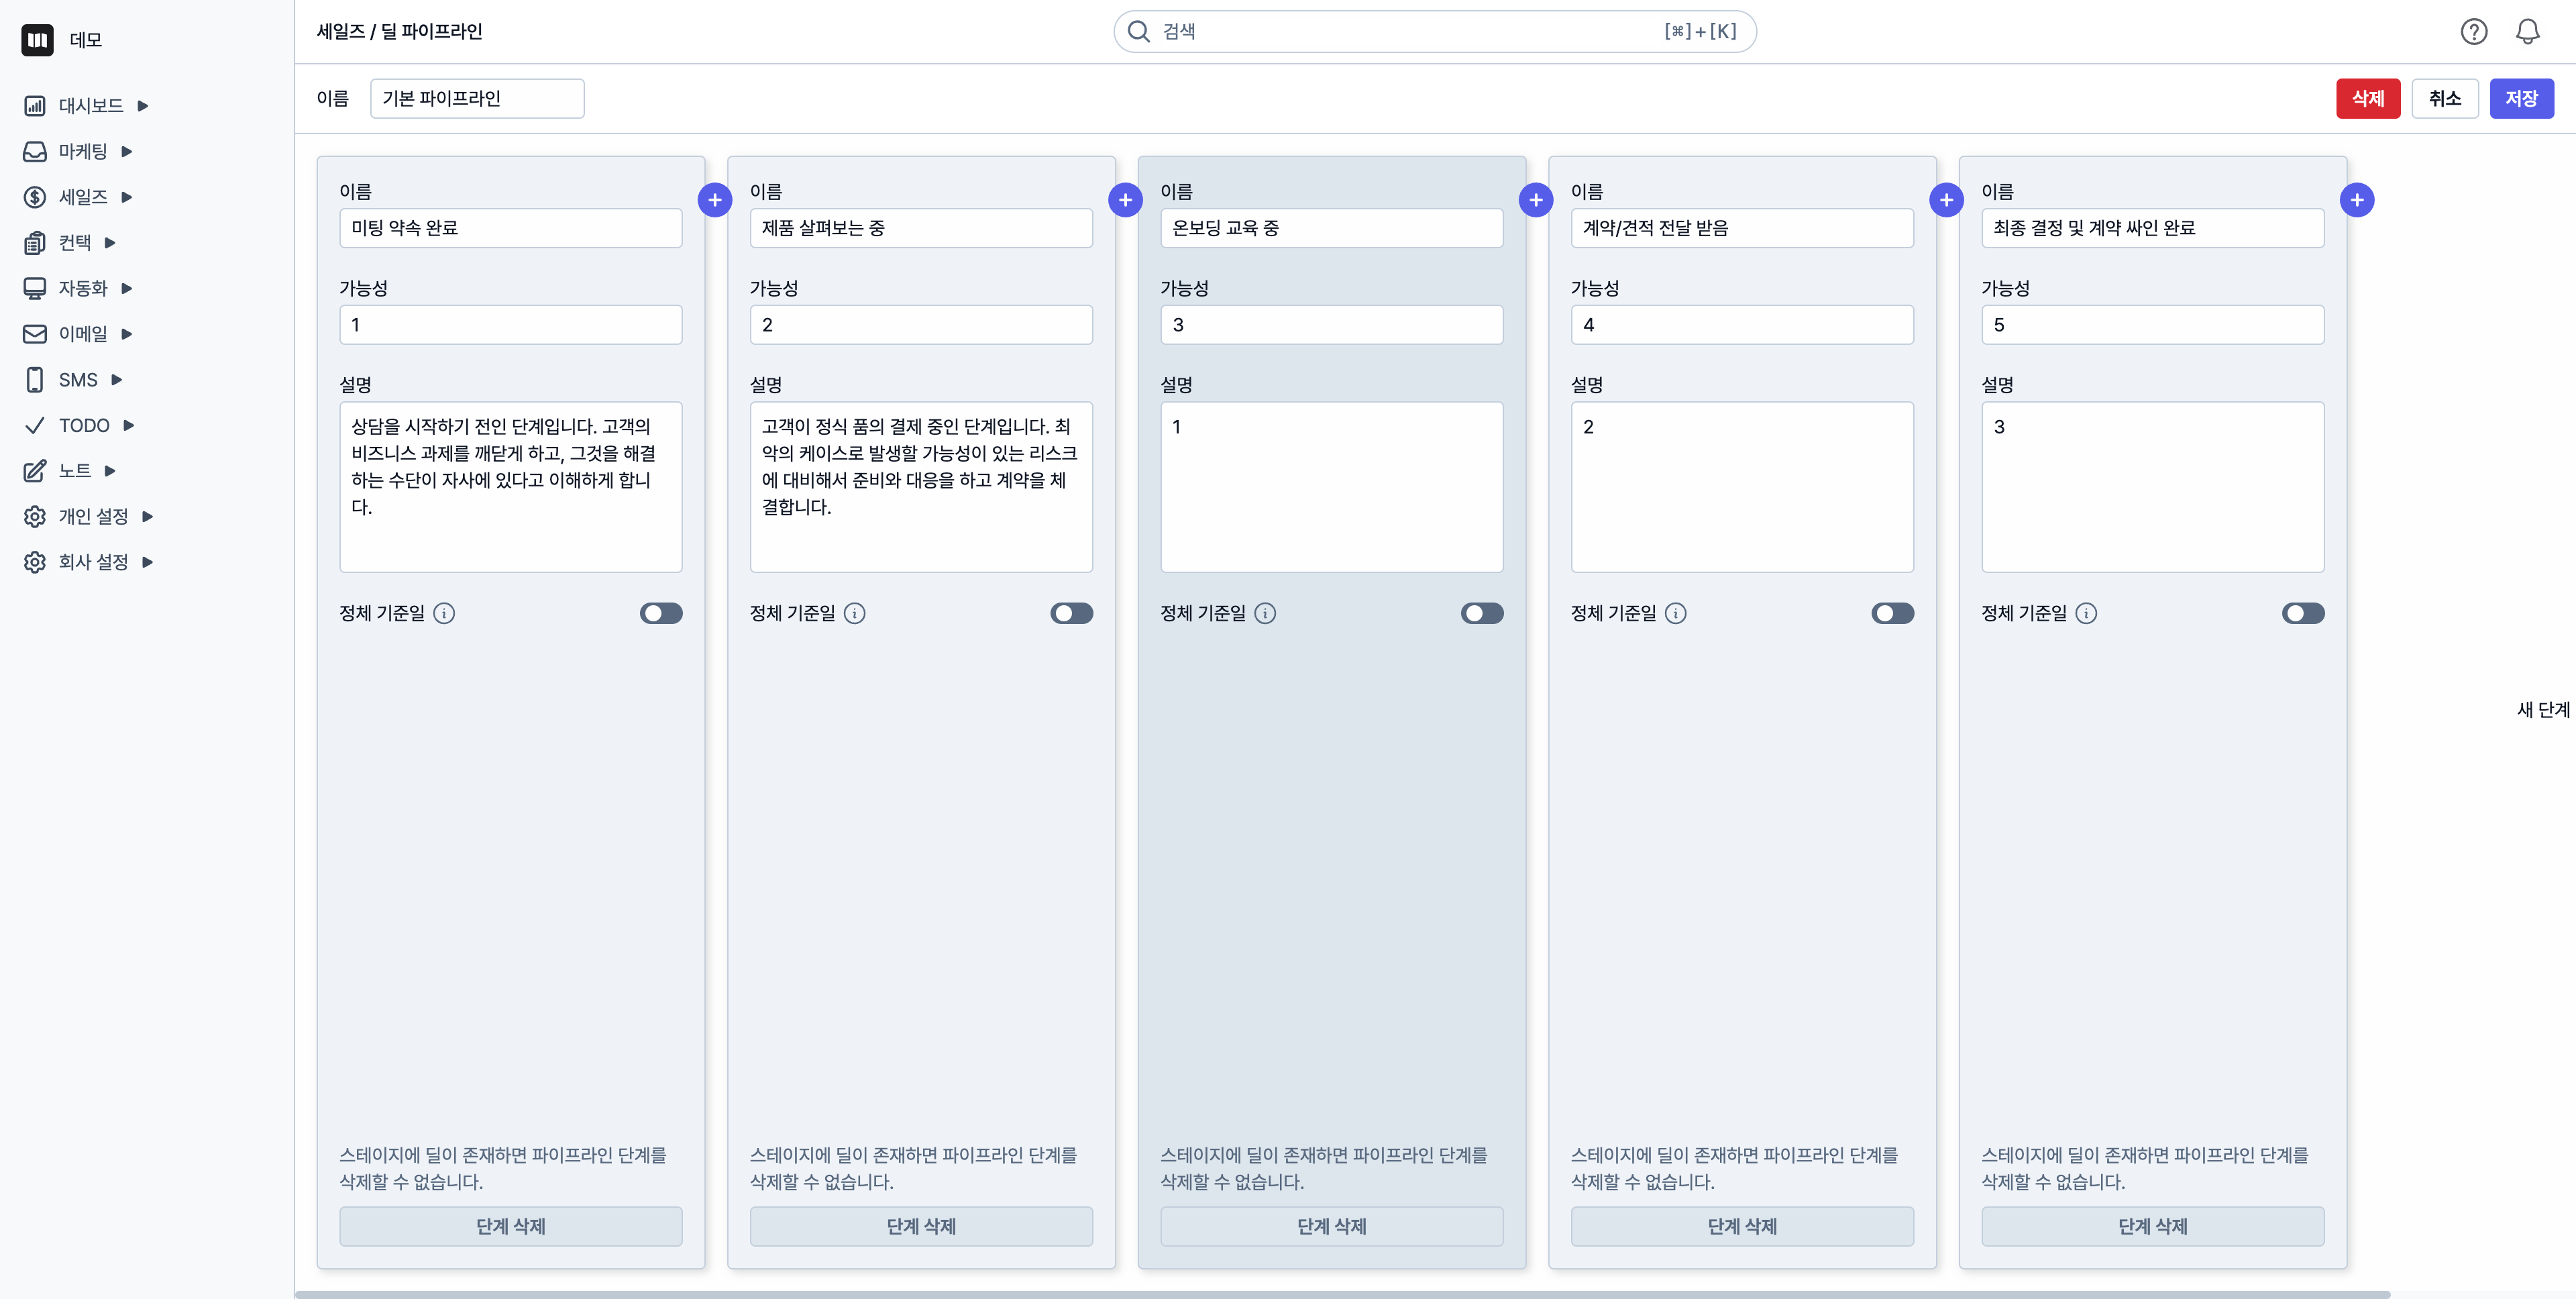Viewport: 2576px width, 1299px height.
Task: Click 단계 삭제 in 미팅 약속 완료 card
Action: (x=511, y=1226)
